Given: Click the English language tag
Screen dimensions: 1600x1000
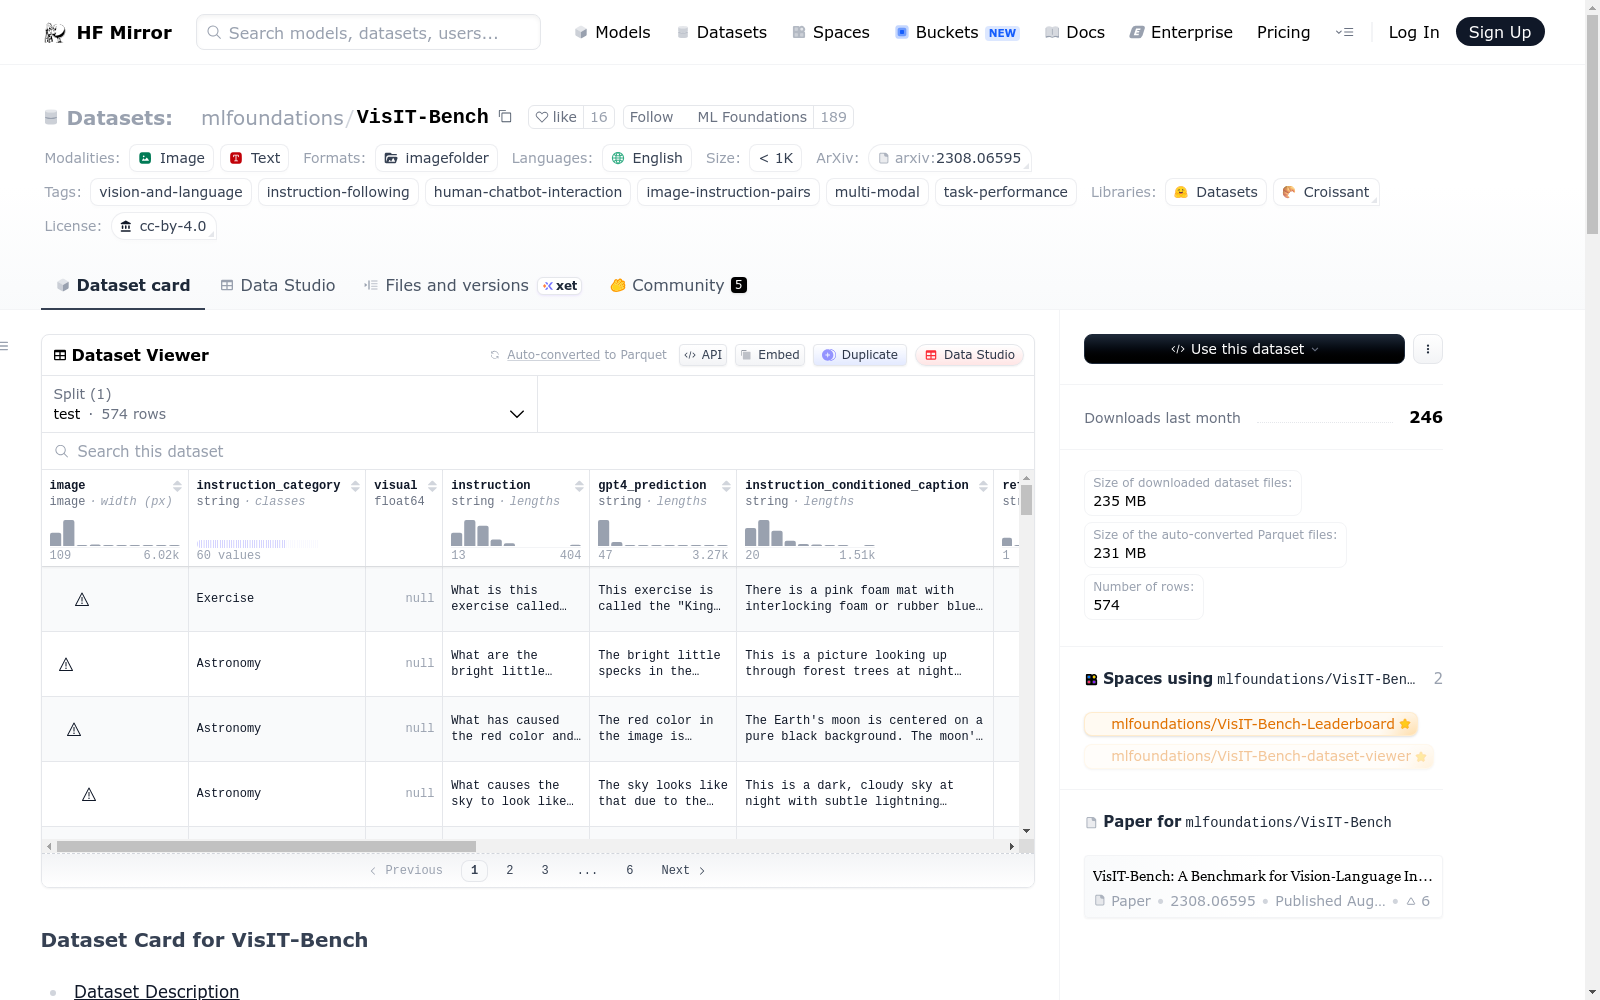Looking at the screenshot, I should click(x=646, y=158).
